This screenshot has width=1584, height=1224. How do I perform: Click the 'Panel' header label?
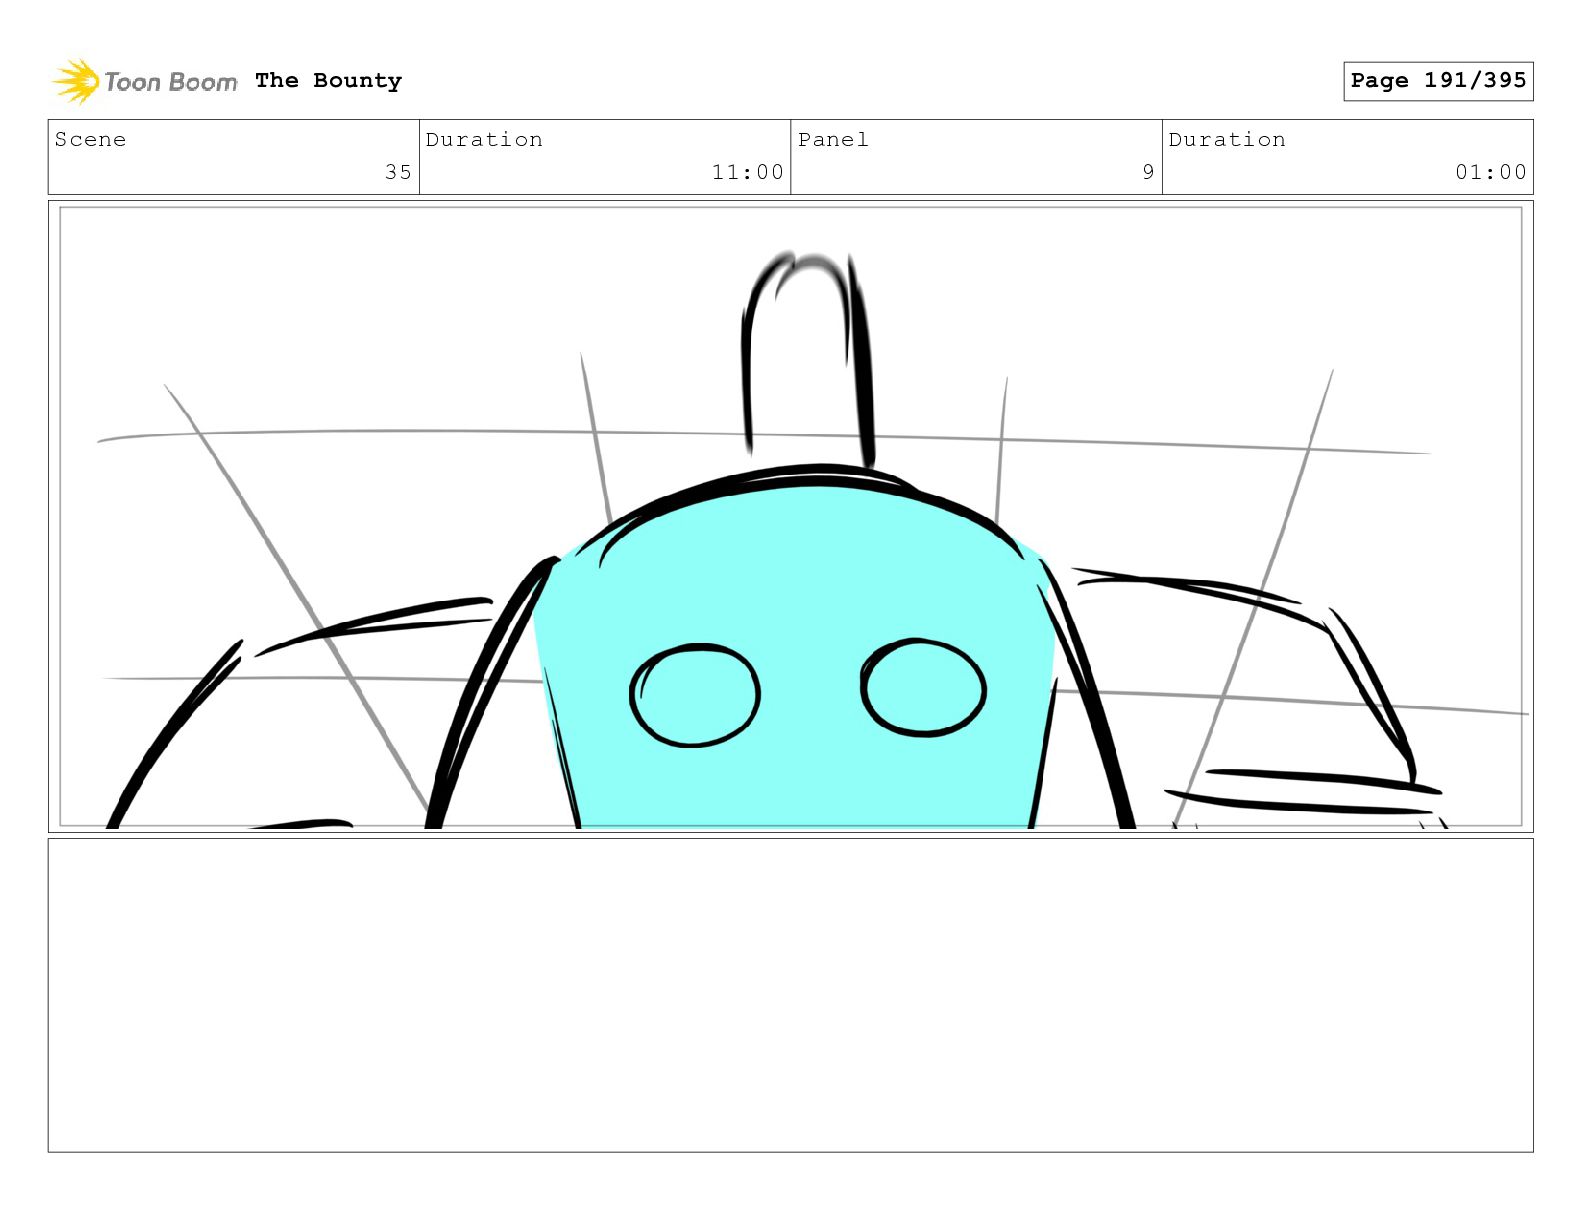833,140
